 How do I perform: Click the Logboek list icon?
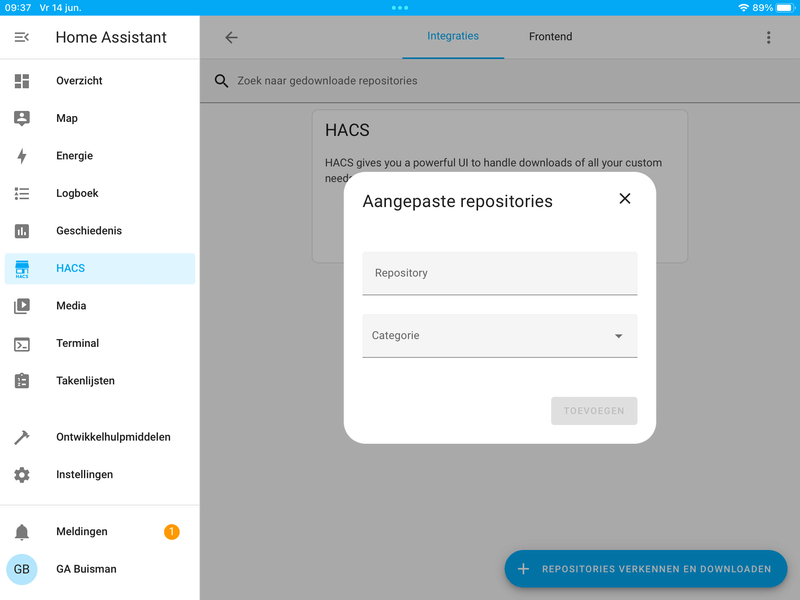(21, 193)
